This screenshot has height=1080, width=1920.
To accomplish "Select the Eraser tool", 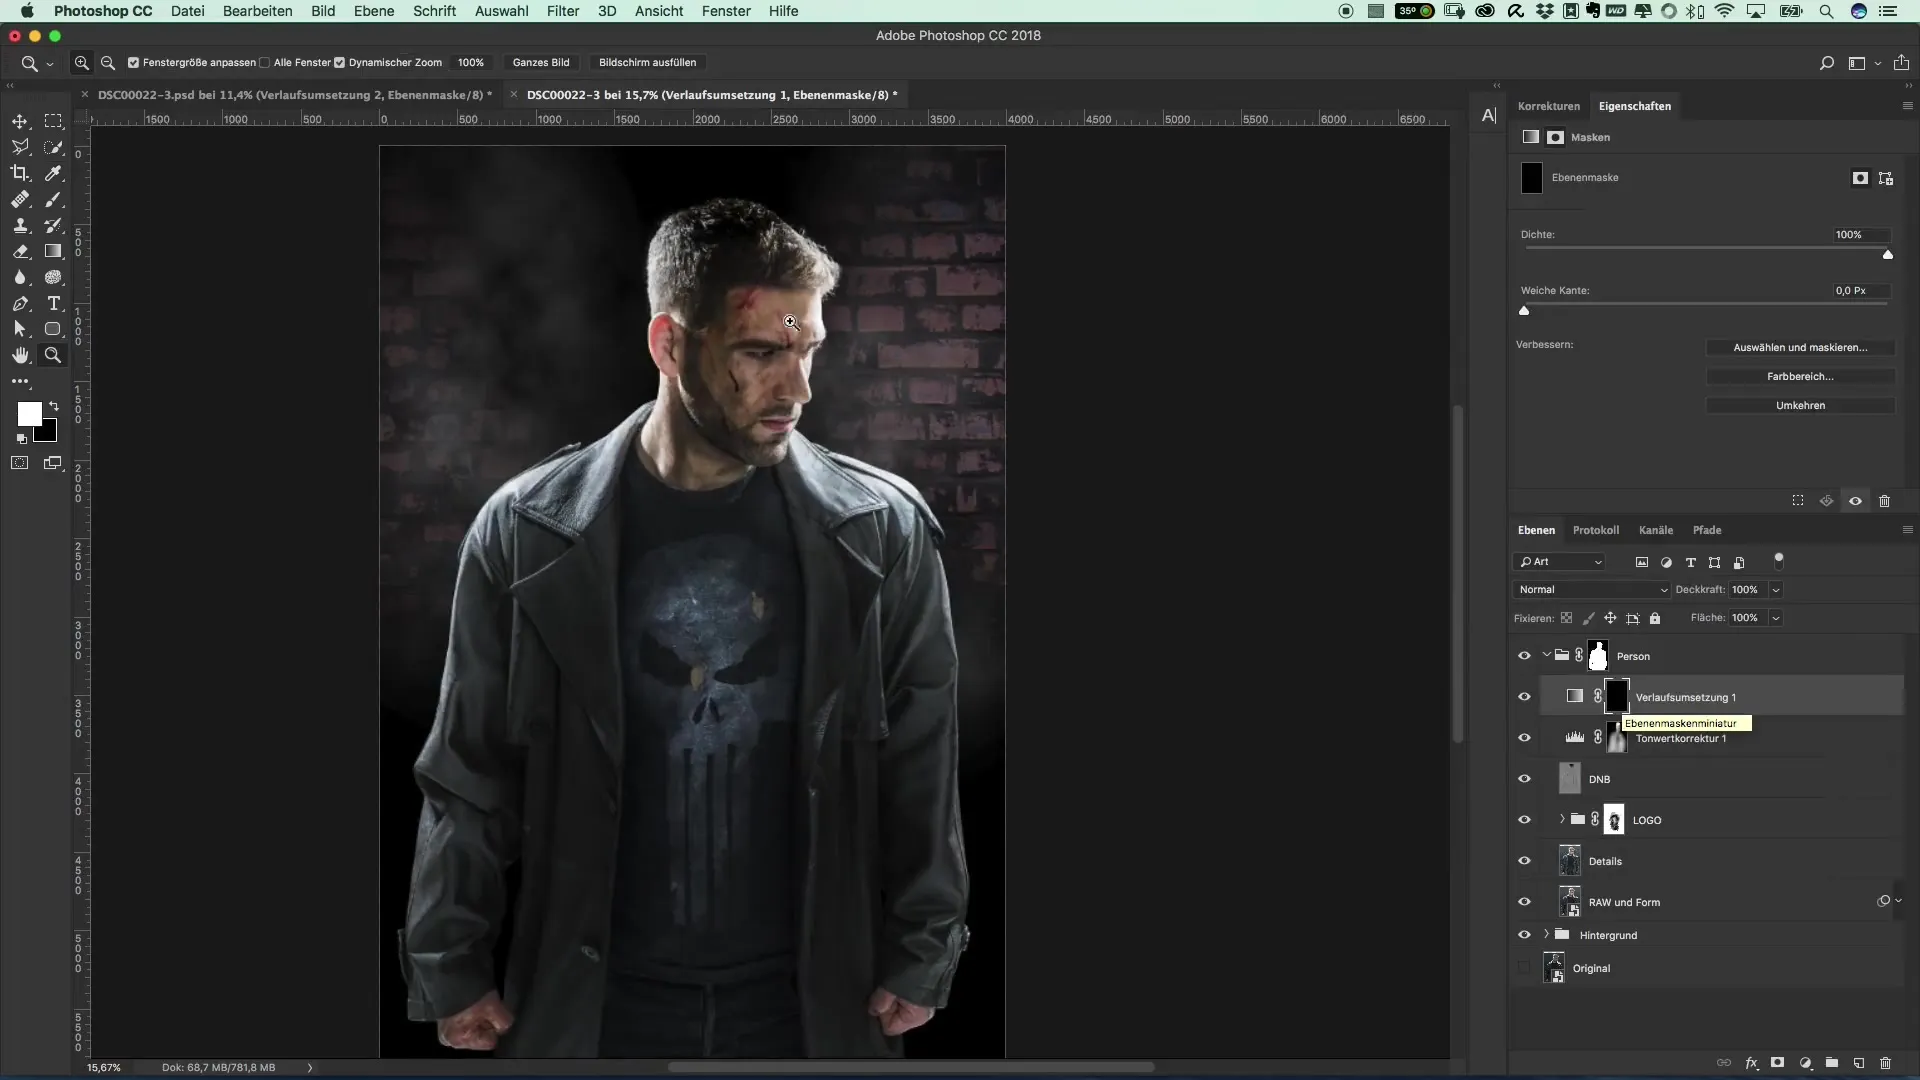I will (20, 251).
